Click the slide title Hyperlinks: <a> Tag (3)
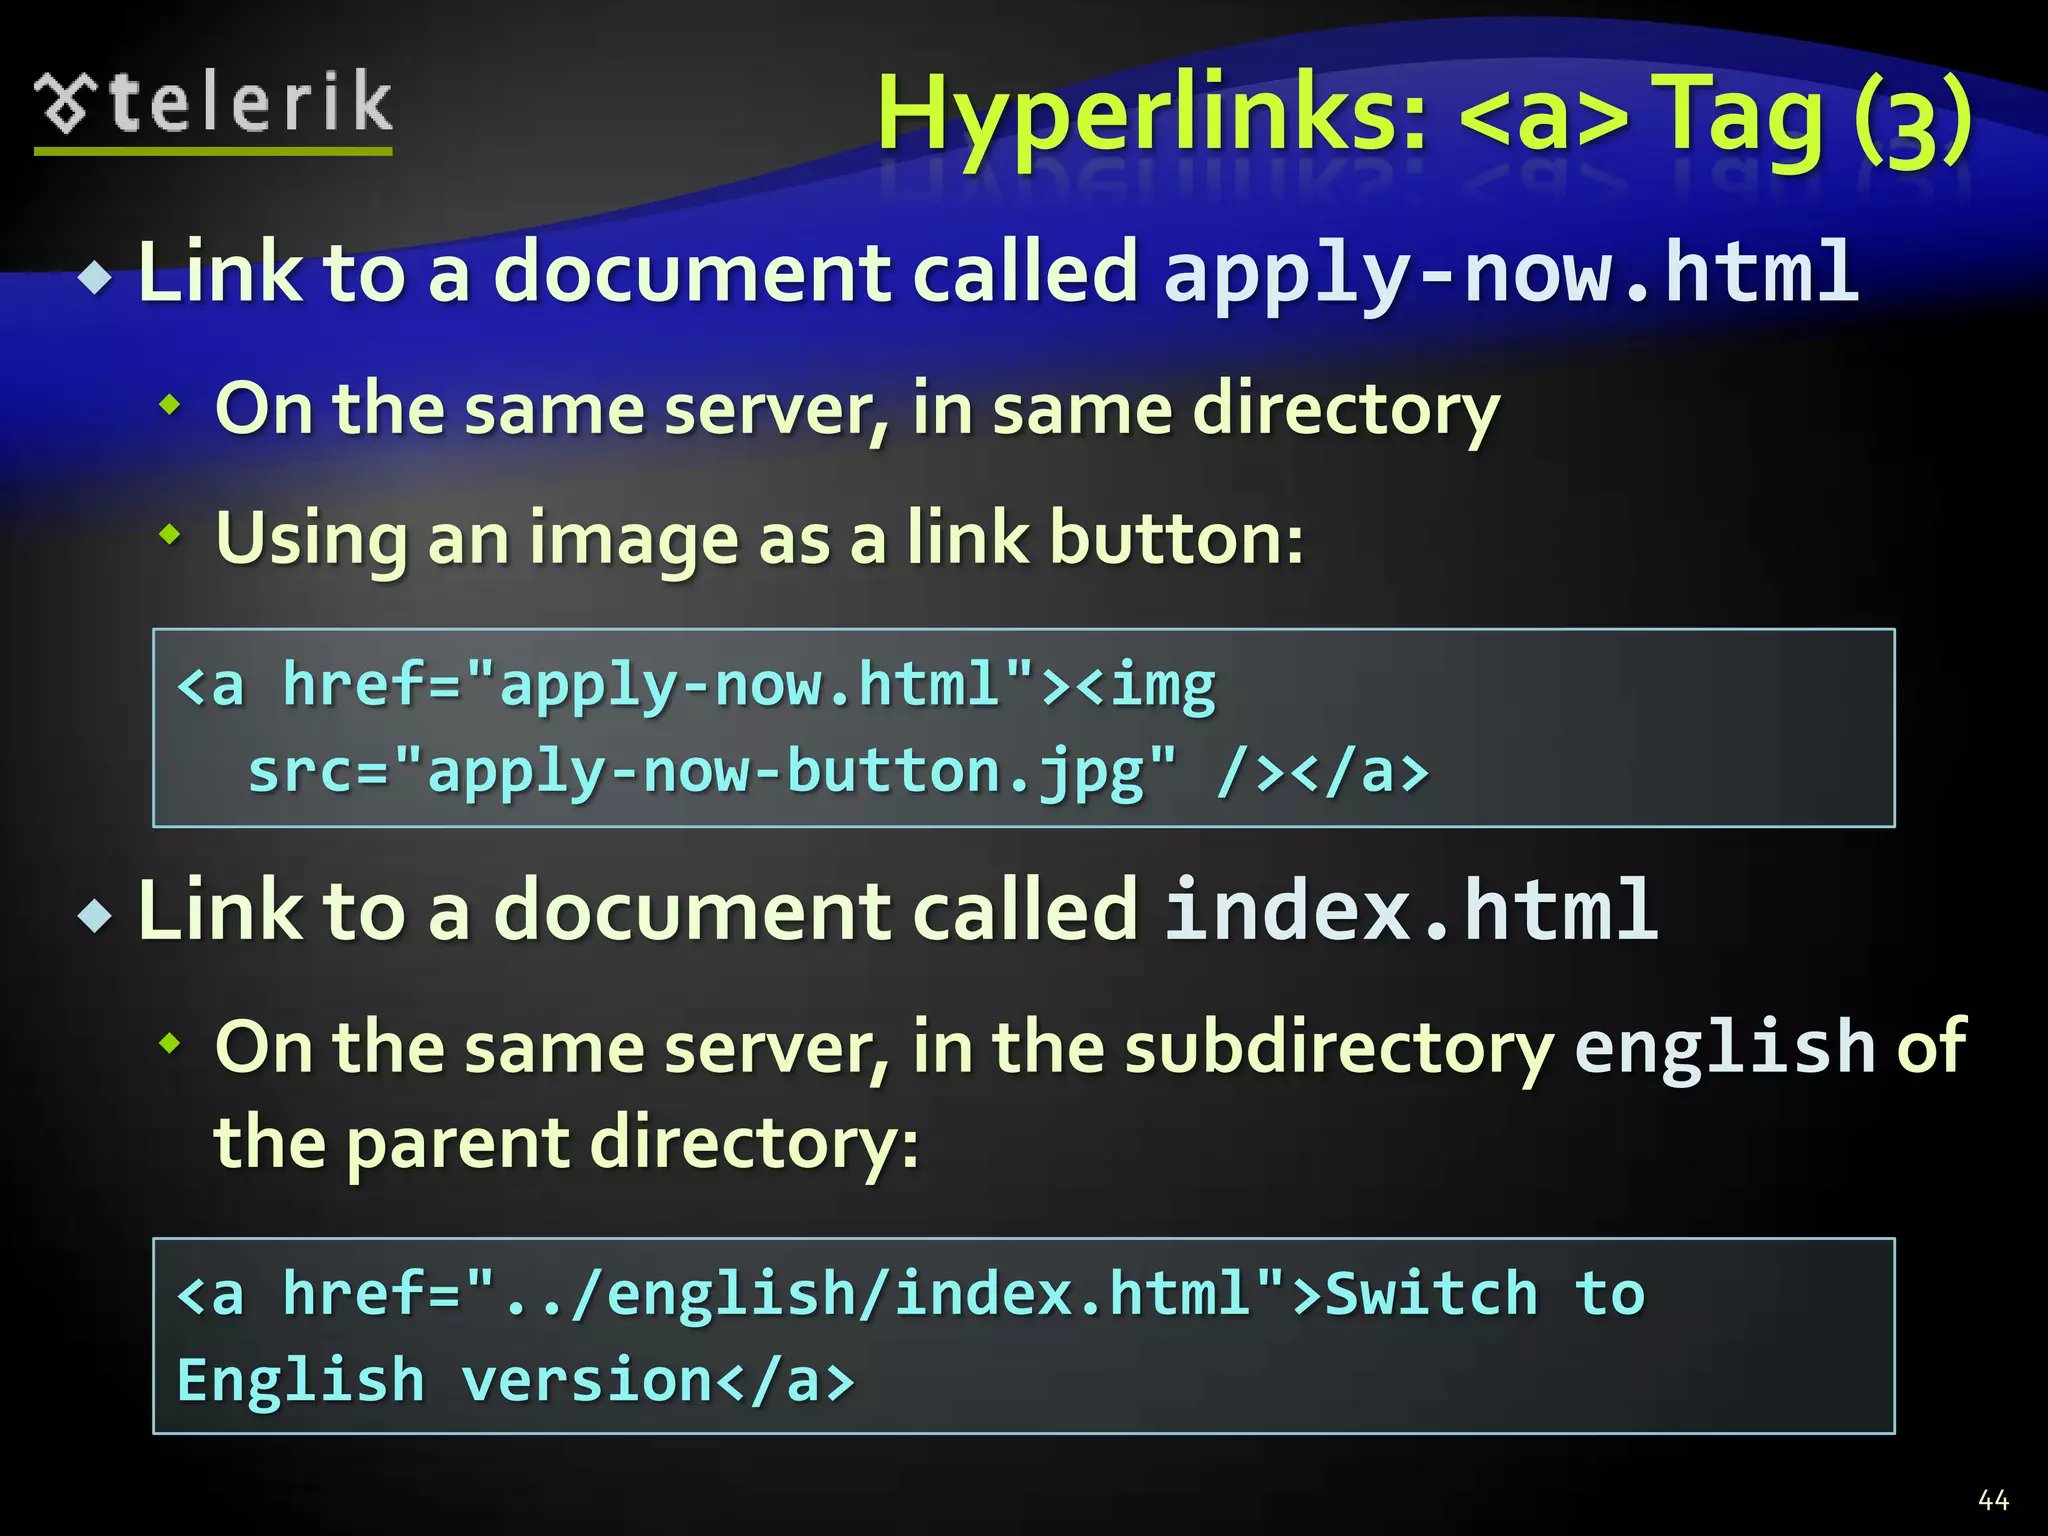The image size is (2048, 1536). (x=1424, y=117)
